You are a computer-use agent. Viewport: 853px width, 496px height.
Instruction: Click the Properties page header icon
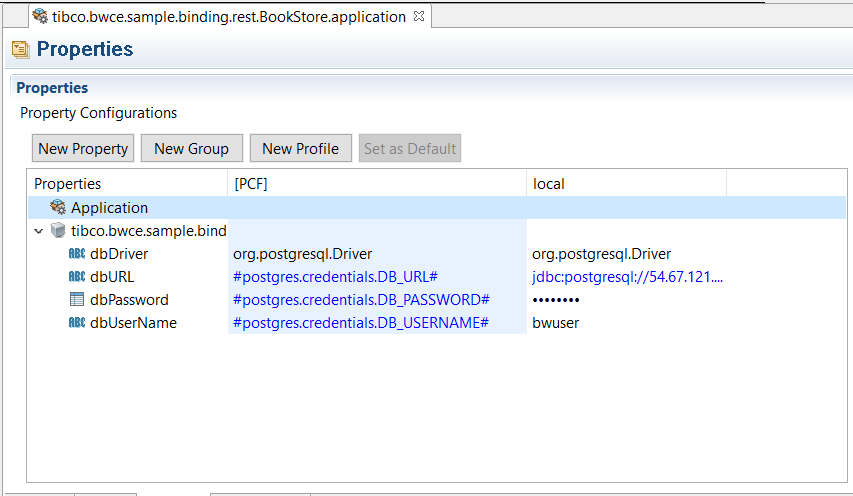click(21, 49)
